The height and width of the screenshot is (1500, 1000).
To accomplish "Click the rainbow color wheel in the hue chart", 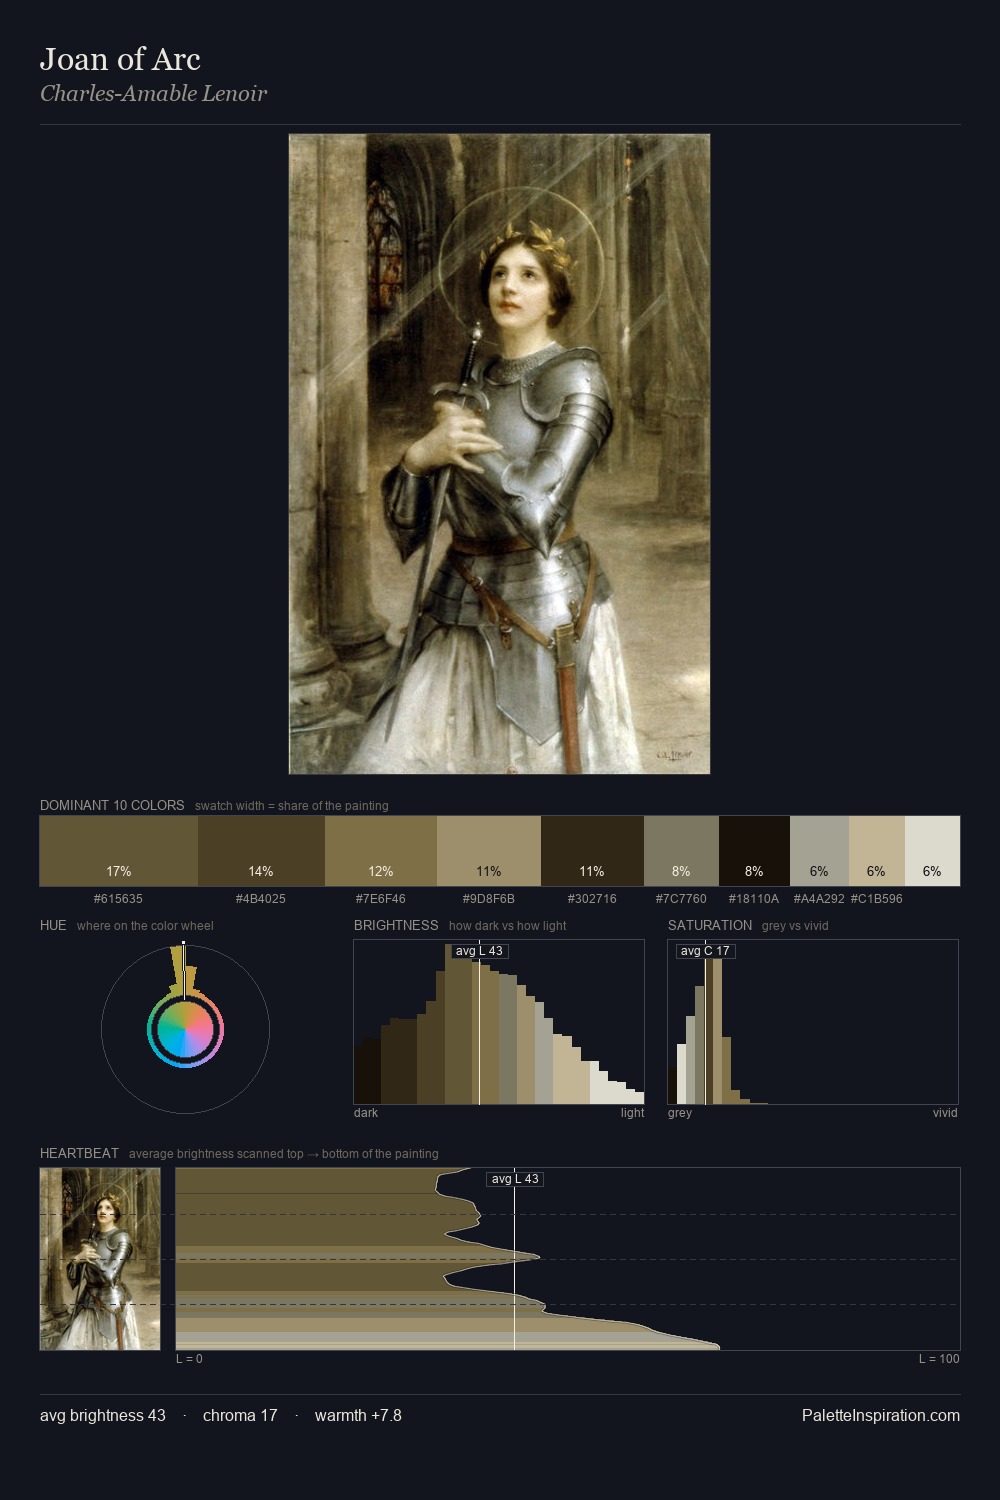I will (185, 1030).
